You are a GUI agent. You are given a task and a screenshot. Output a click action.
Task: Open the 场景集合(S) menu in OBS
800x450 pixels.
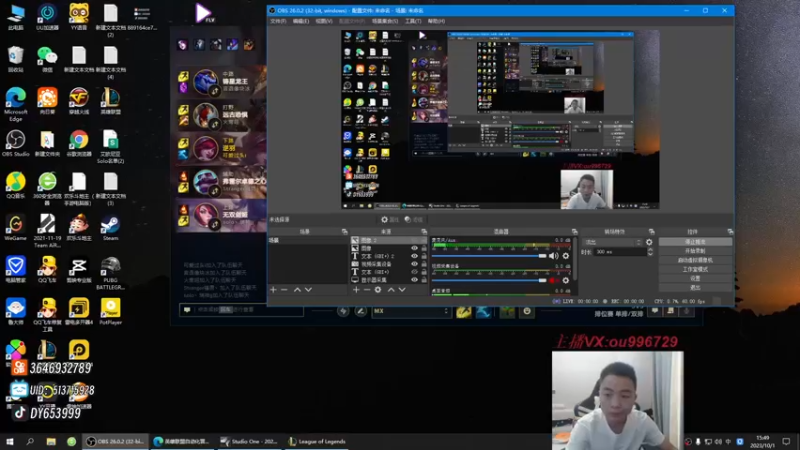385,21
